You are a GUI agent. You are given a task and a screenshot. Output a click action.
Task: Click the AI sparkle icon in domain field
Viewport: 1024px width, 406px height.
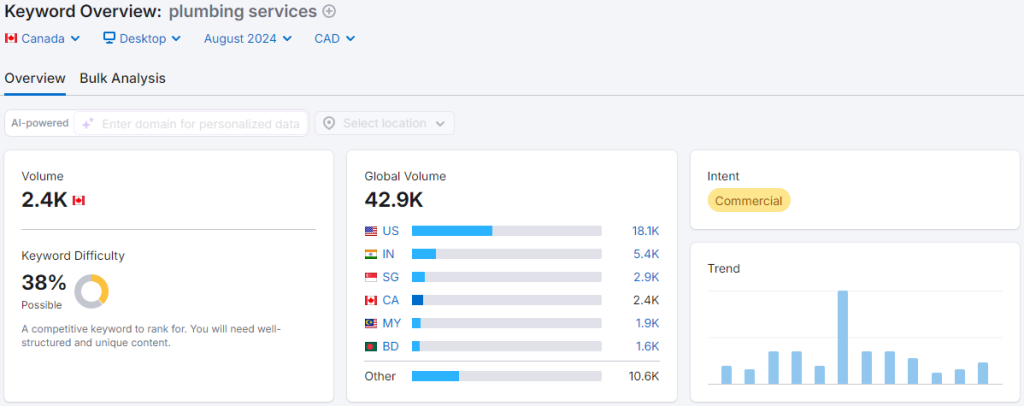(88, 123)
